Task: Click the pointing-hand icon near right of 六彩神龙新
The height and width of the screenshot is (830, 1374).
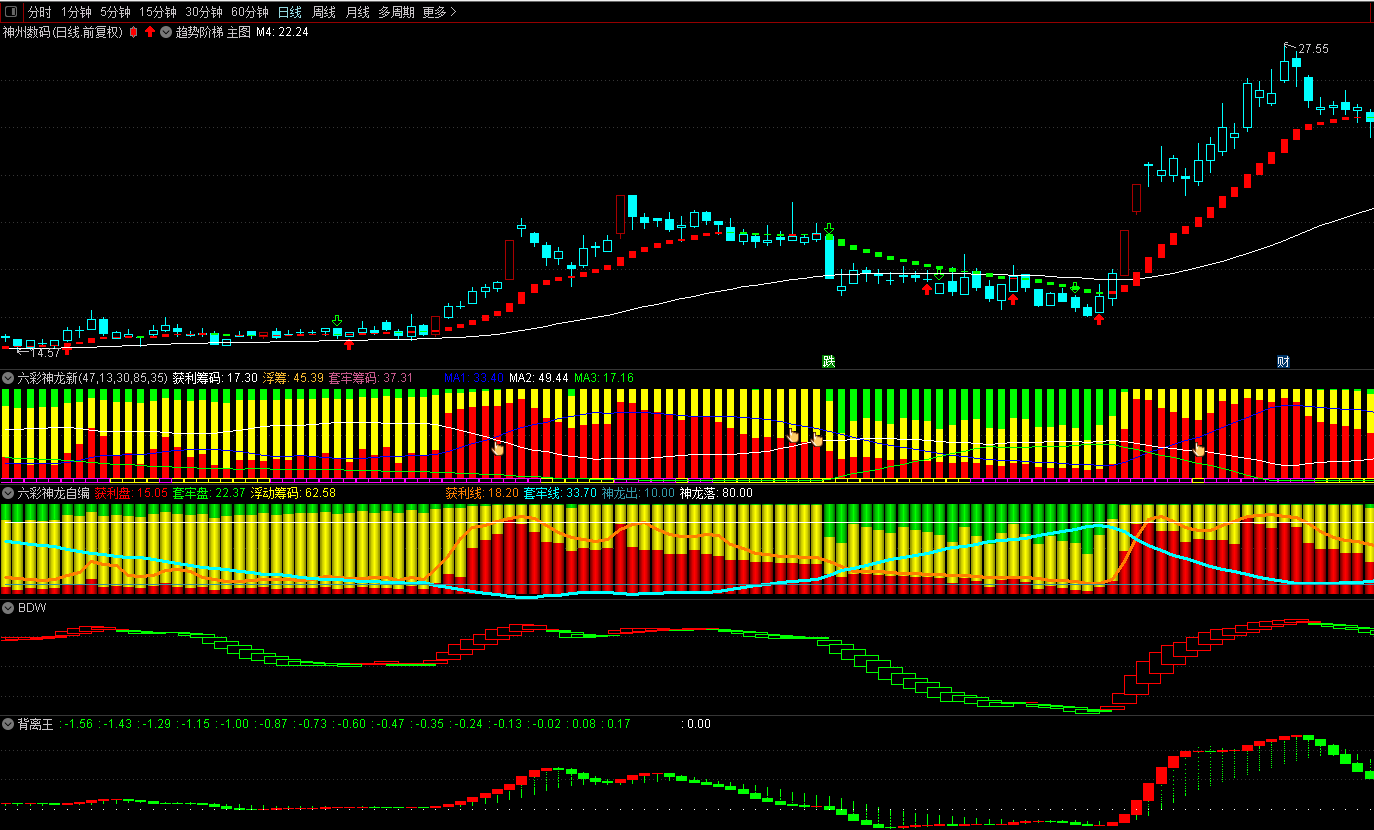Action: tap(1200, 449)
